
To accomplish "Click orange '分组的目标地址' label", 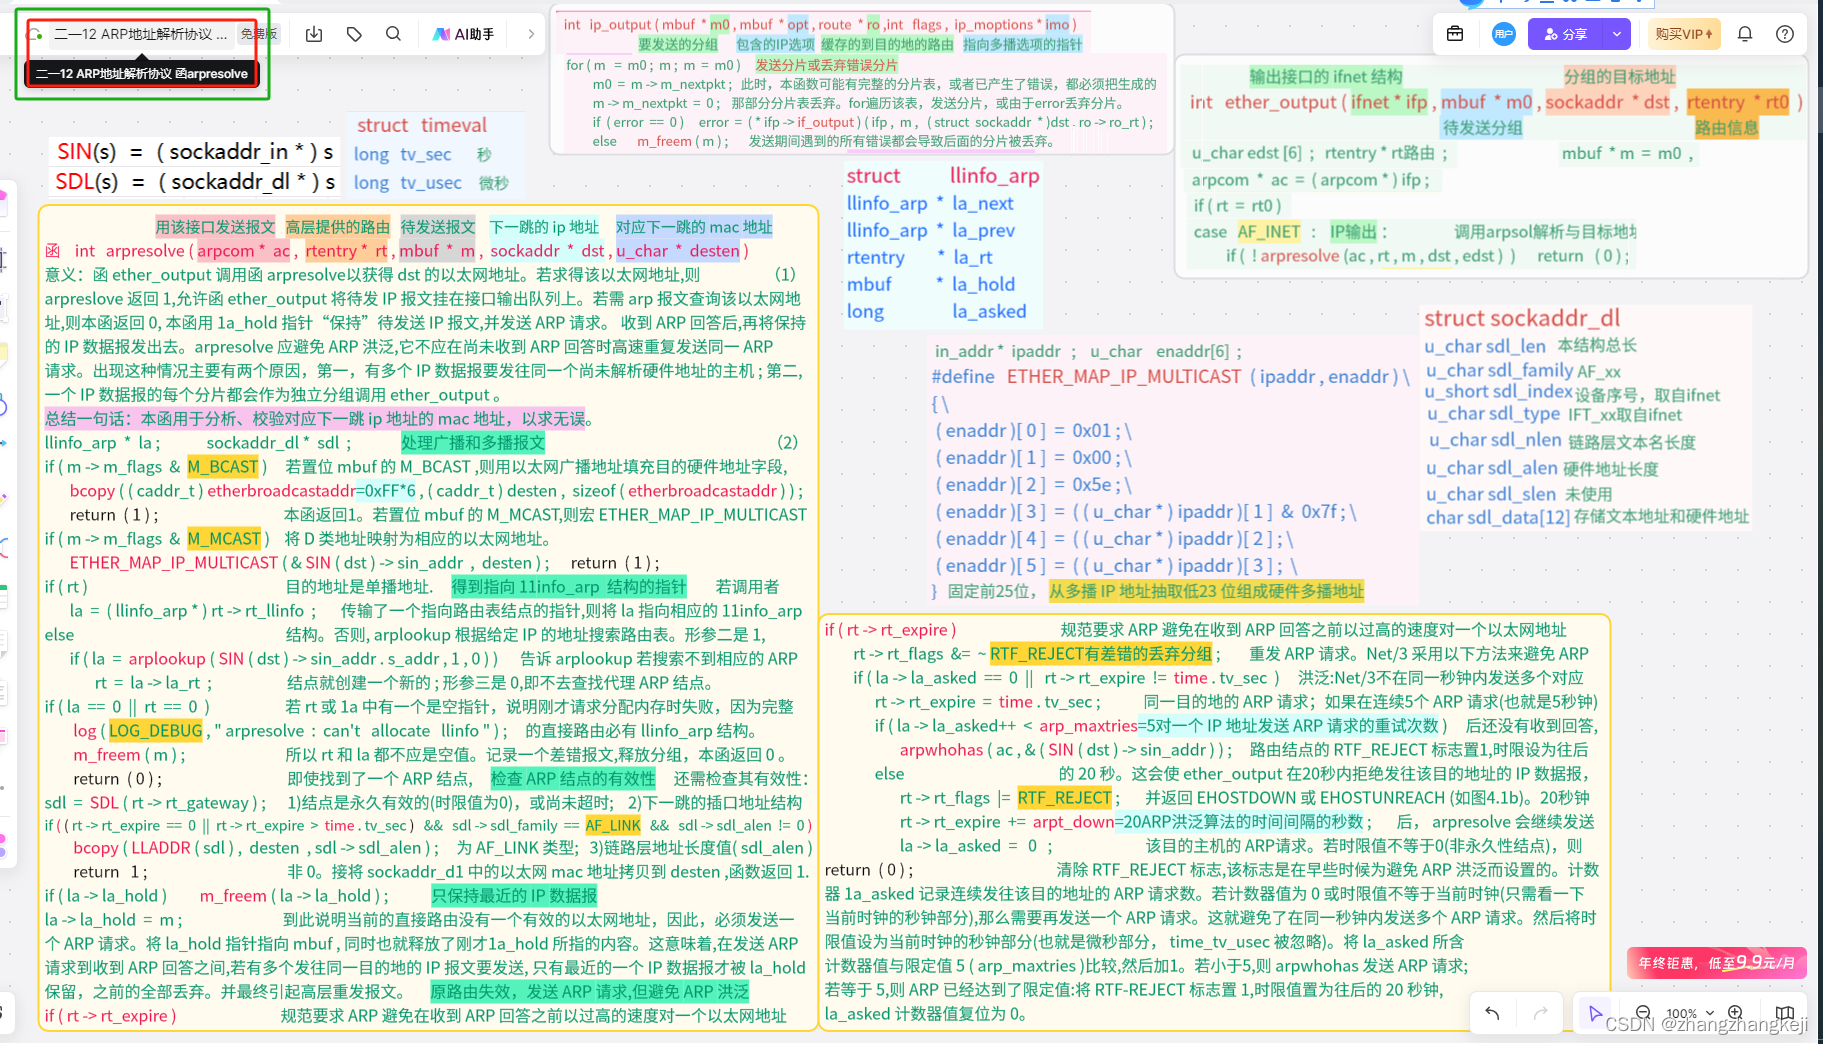I will pyautogui.click(x=1619, y=77).
